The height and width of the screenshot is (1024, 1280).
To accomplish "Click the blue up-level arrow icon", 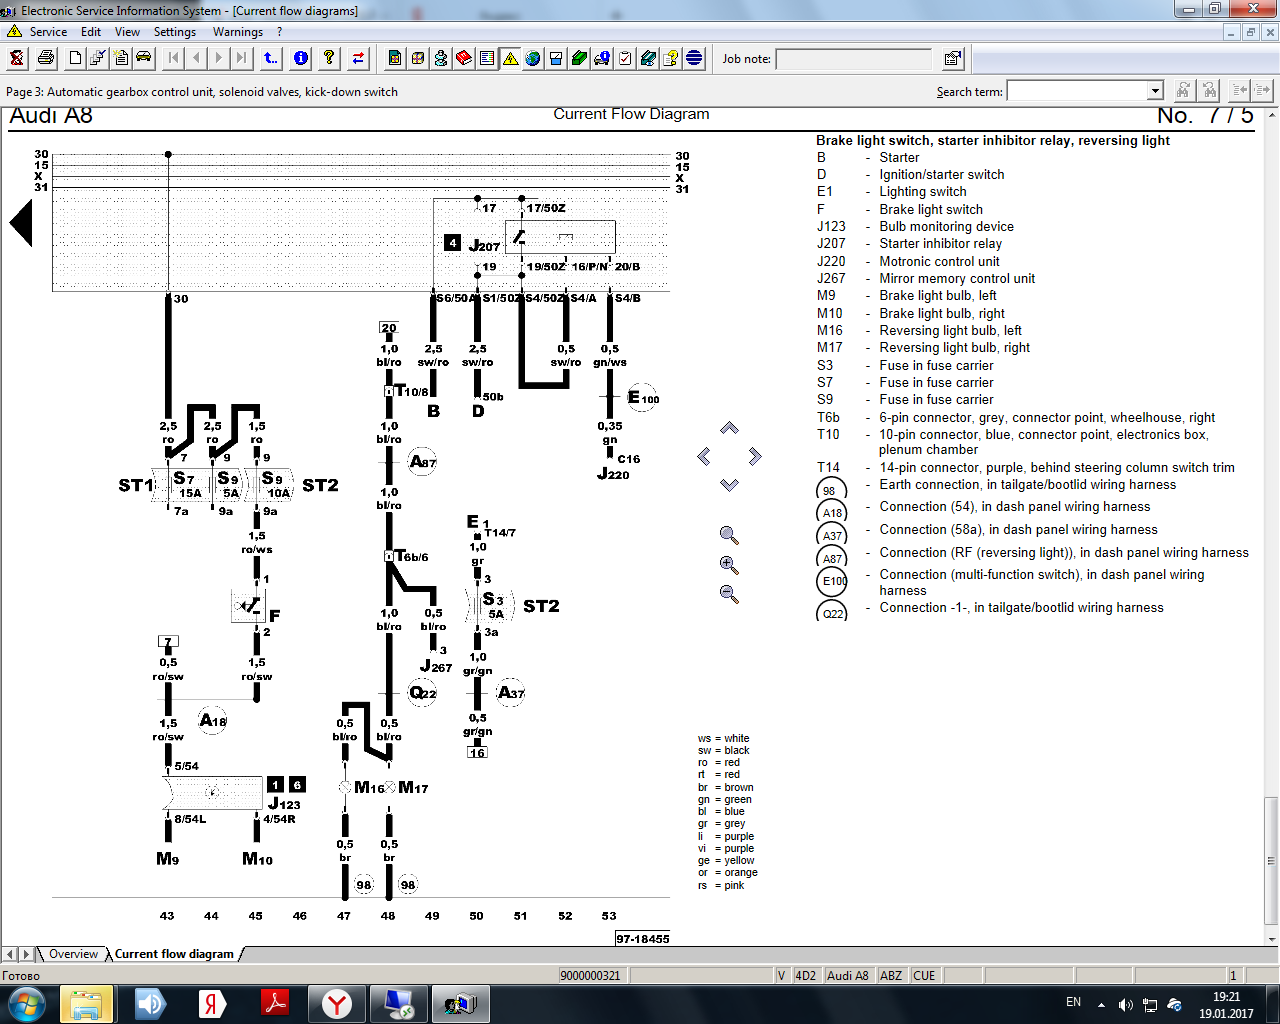I will coord(271,58).
